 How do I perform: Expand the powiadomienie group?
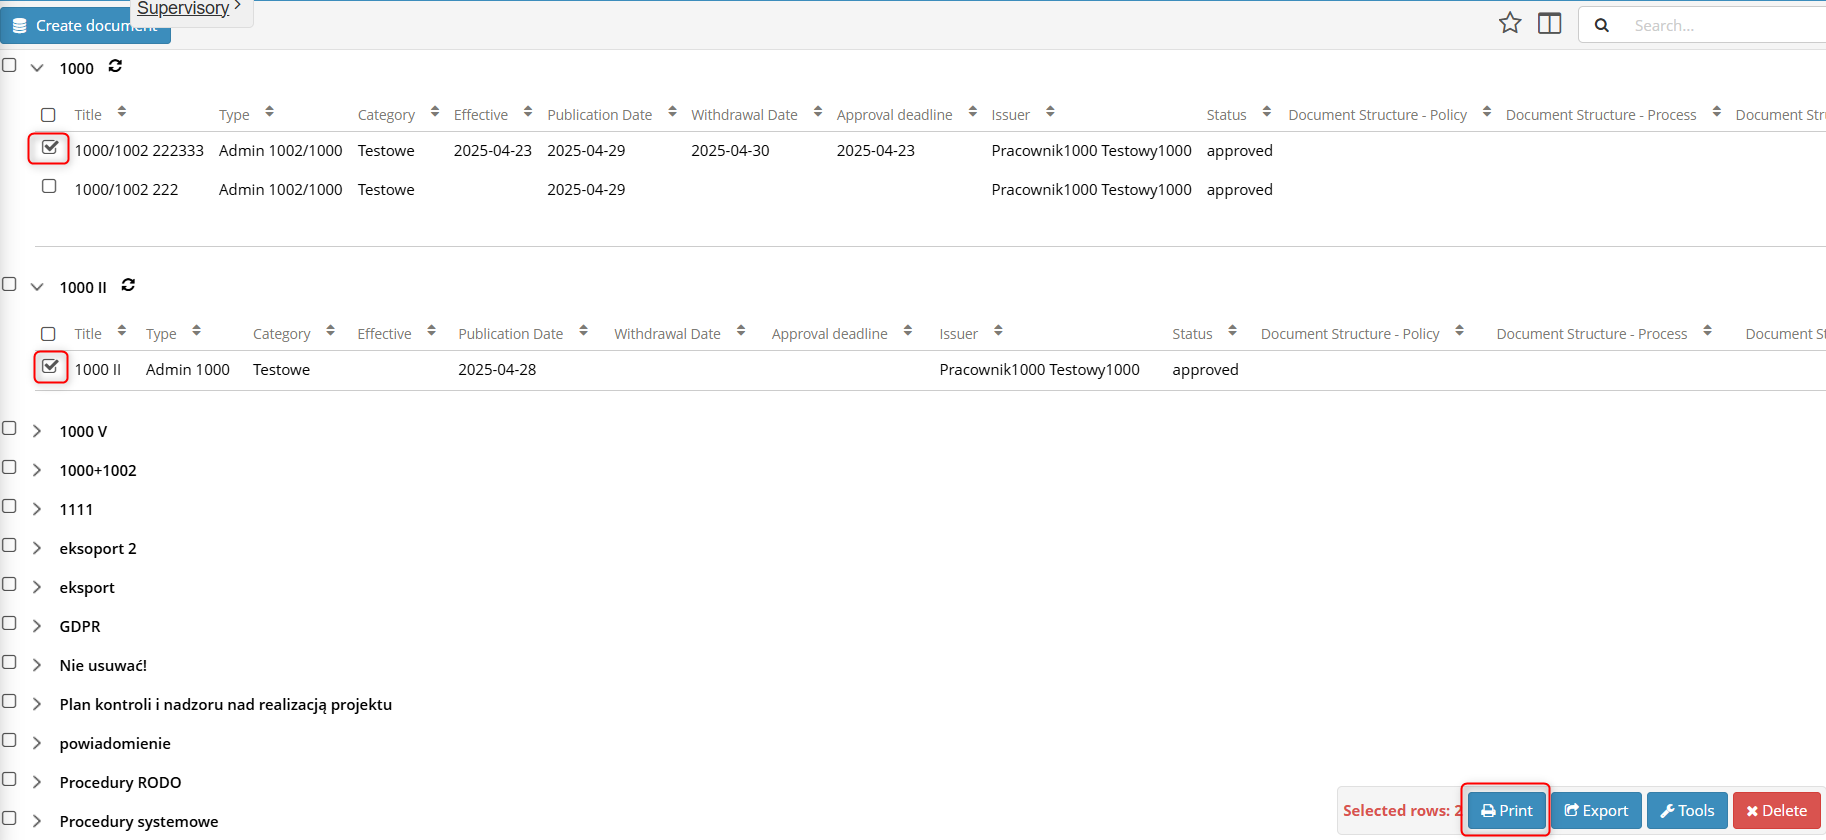(37, 743)
